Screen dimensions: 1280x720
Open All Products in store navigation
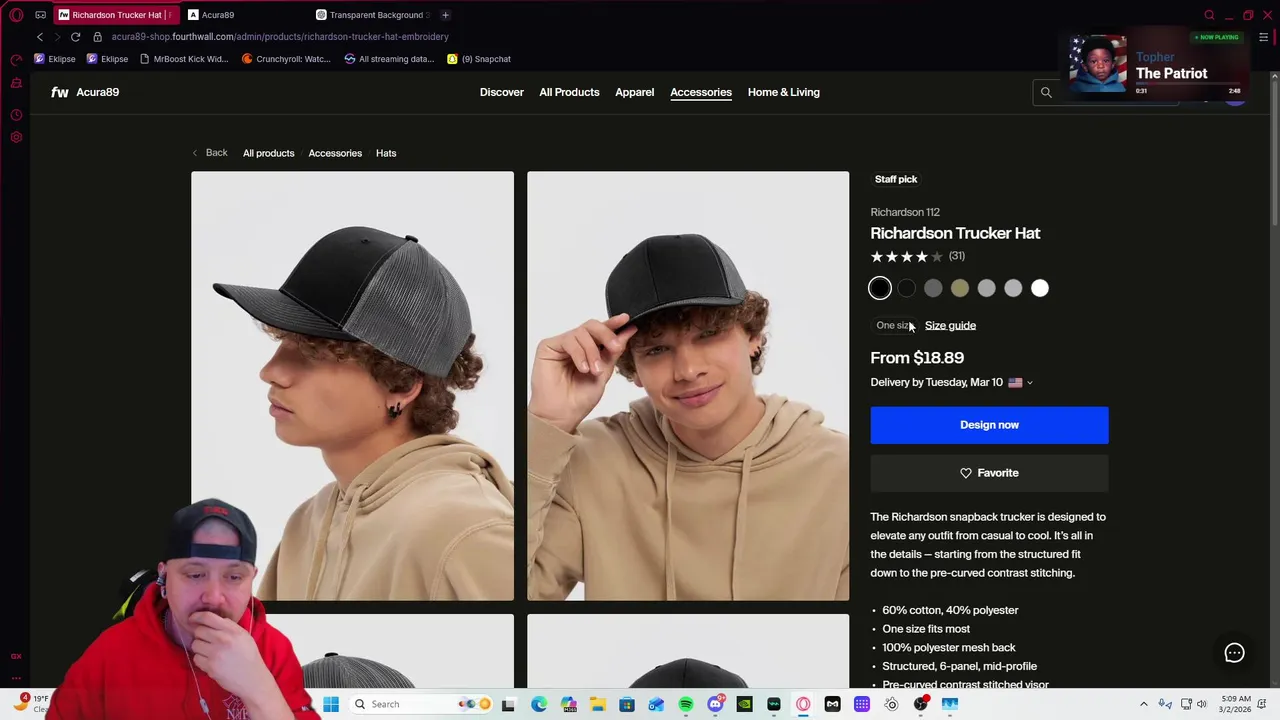pos(569,92)
